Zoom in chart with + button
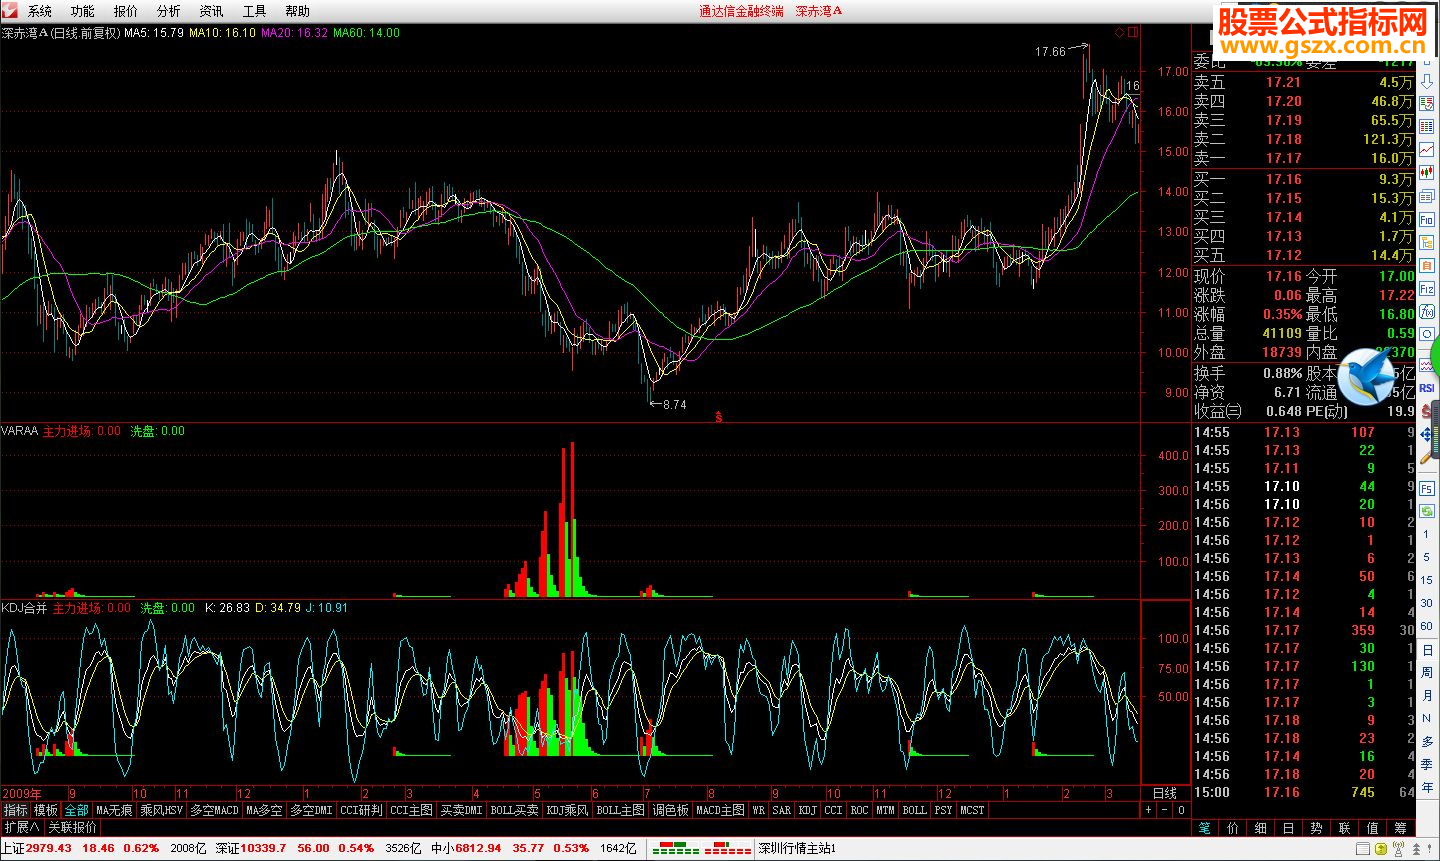 (x=1148, y=810)
